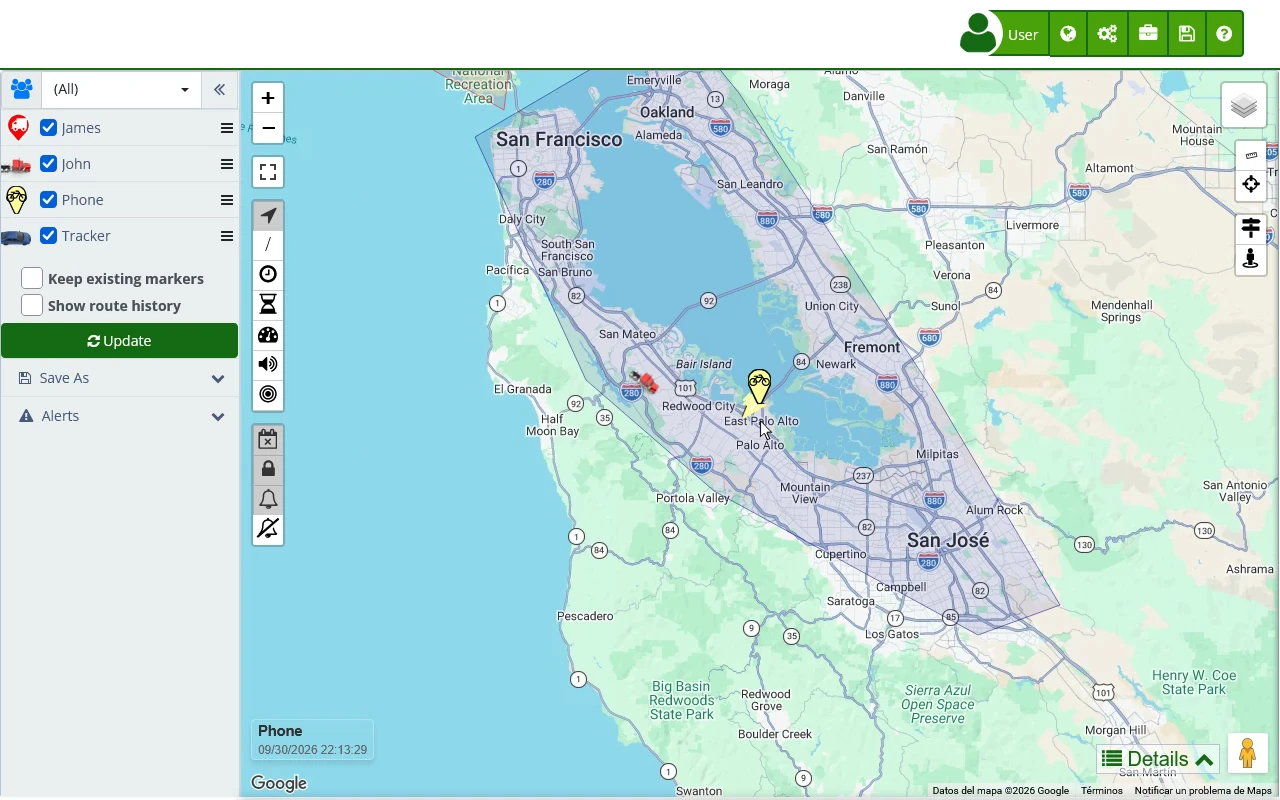This screenshot has height=800, width=1280.
Task: Click the speedometer icon in map toolbar
Action: [x=268, y=335]
